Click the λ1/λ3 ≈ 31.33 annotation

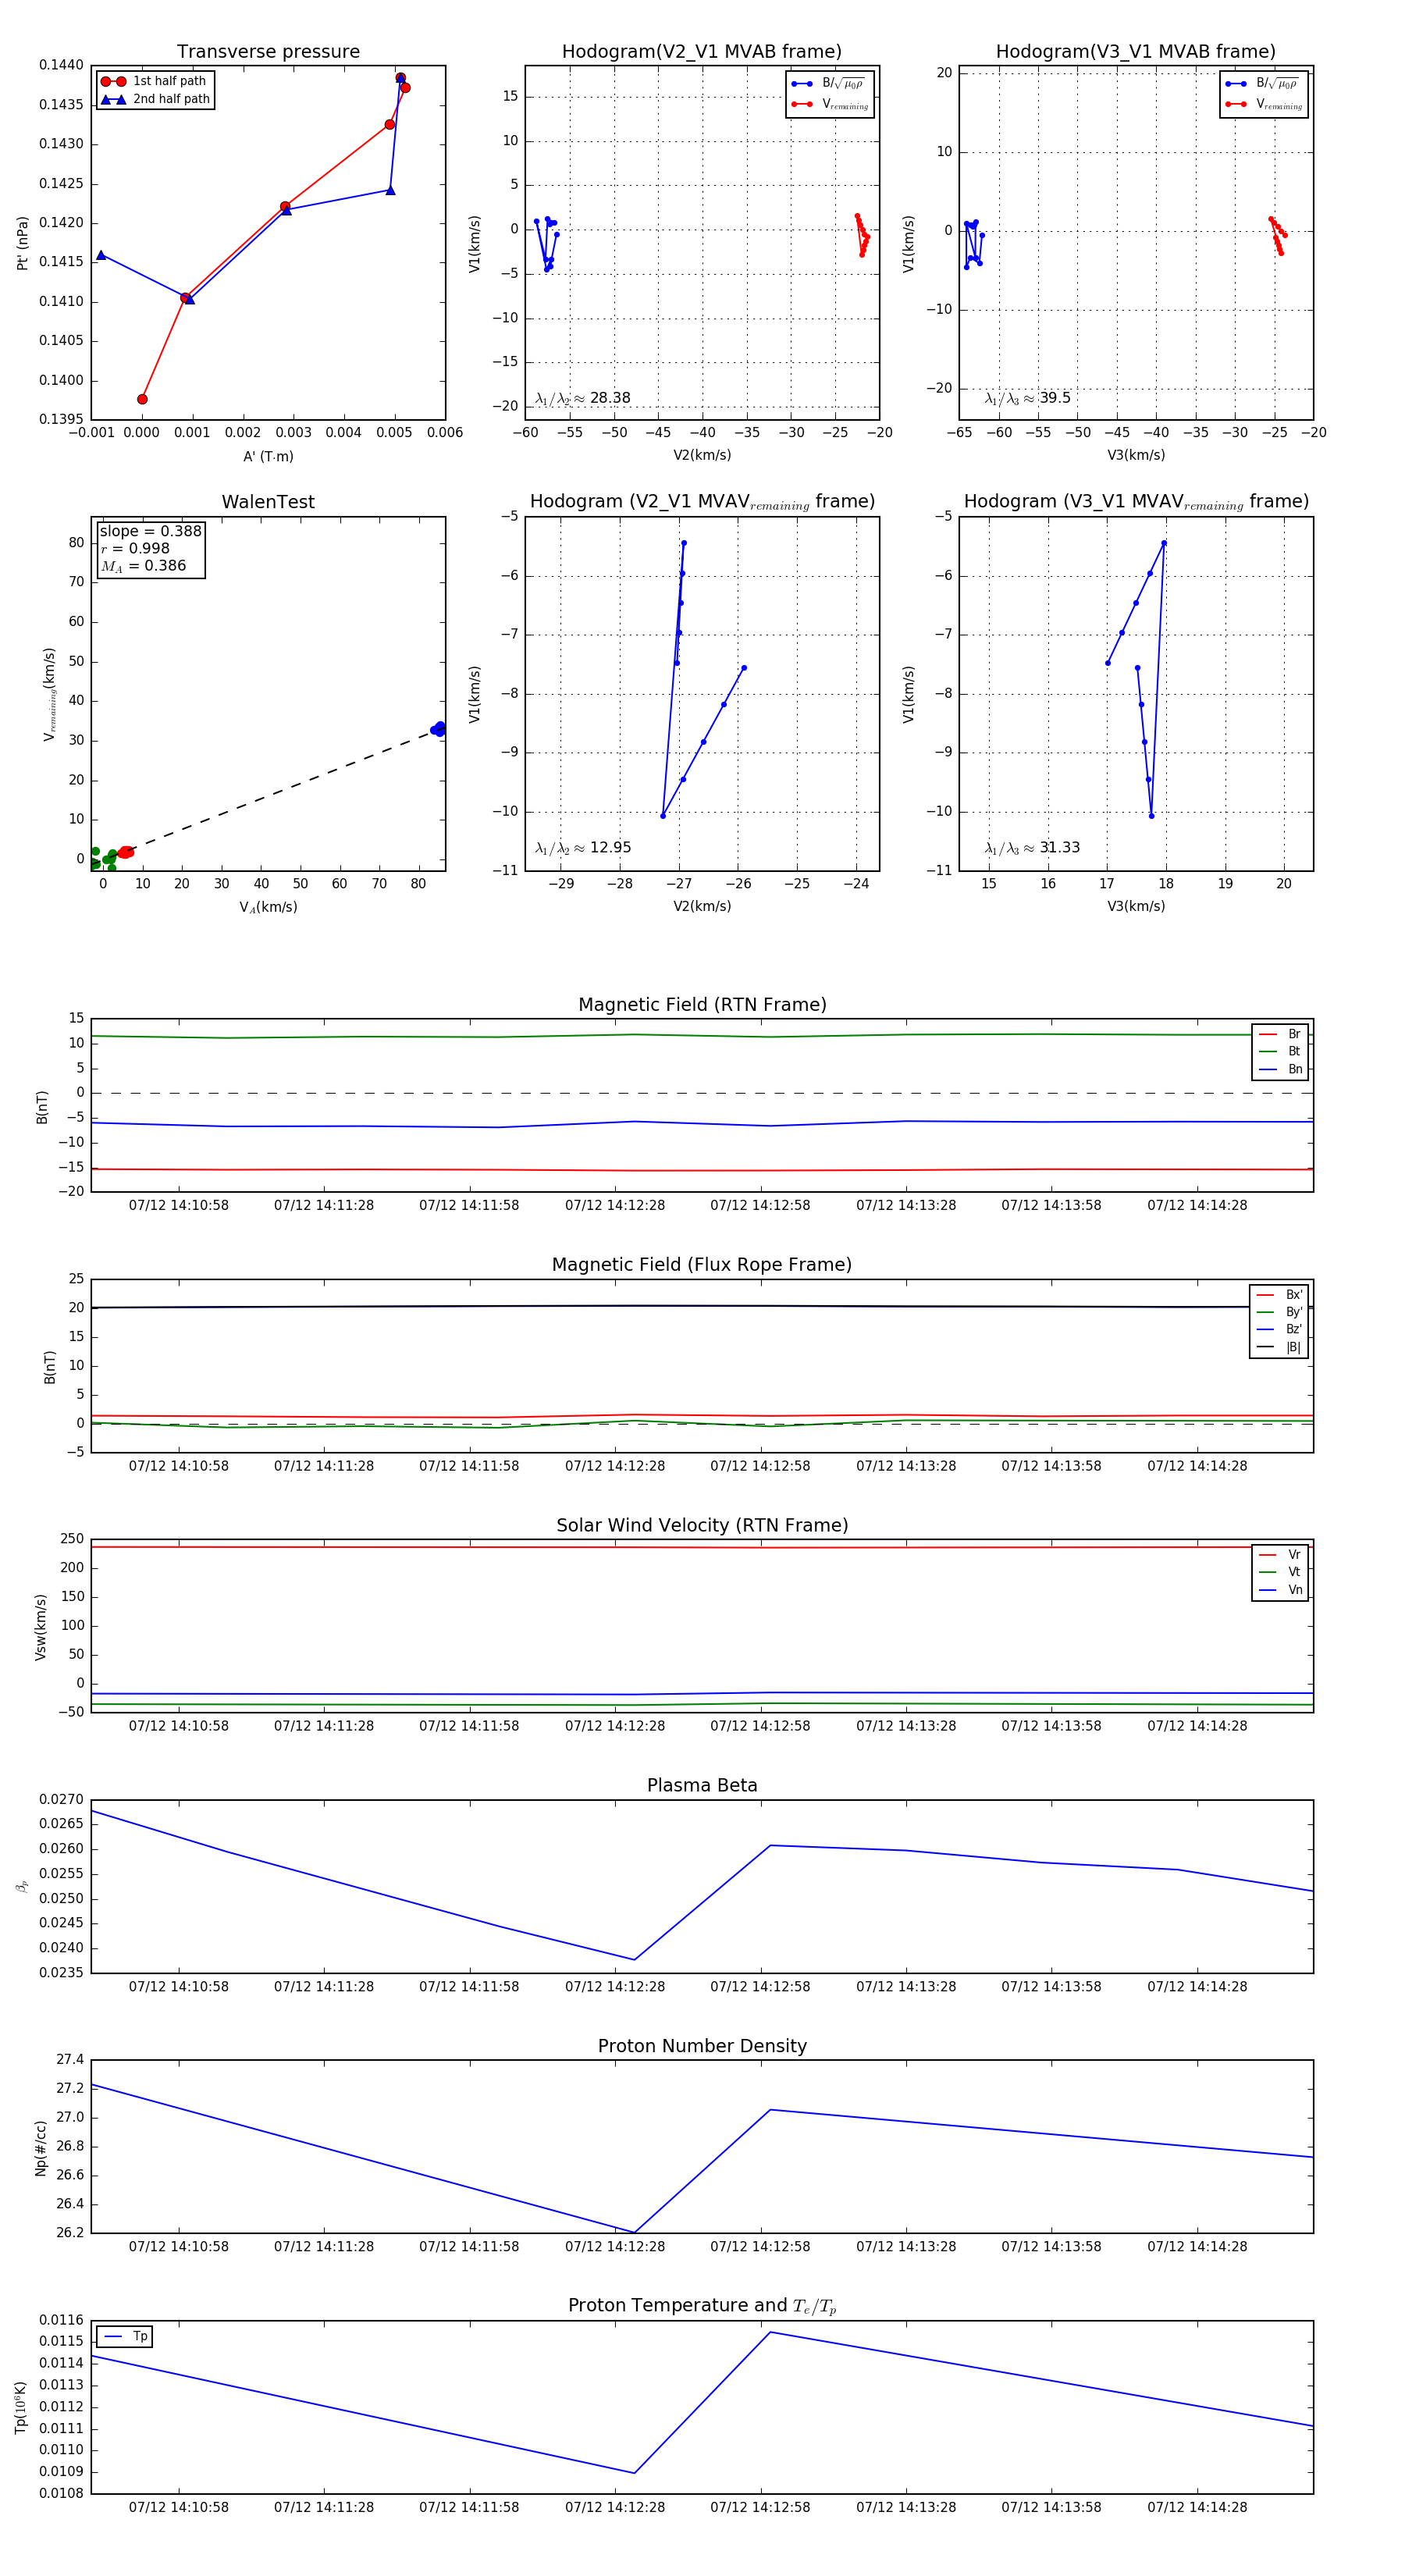coord(1032,847)
